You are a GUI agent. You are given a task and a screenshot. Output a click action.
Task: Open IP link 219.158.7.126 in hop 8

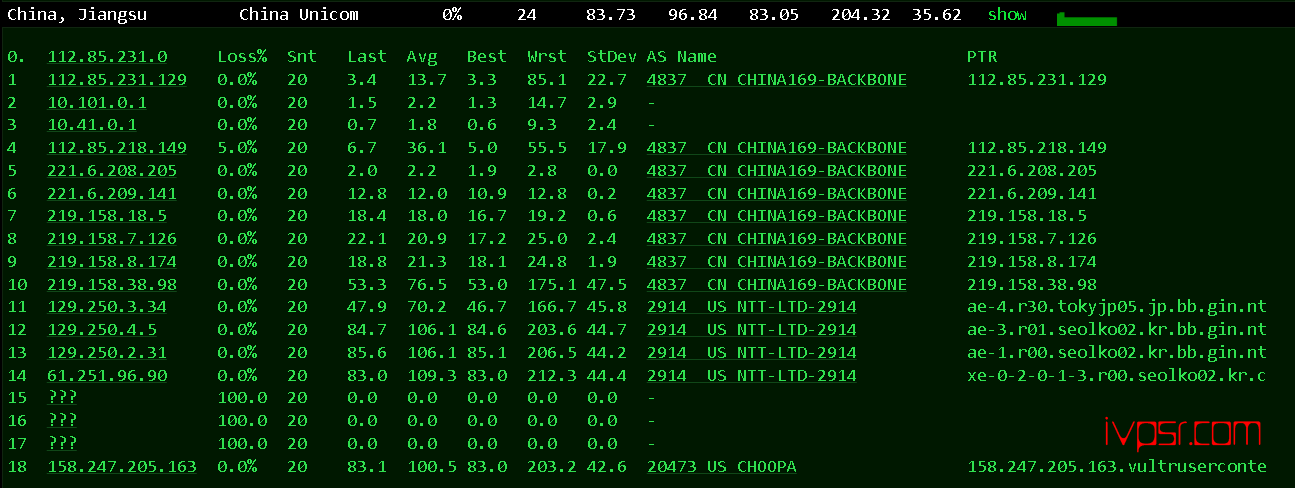pyautogui.click(x=112, y=239)
